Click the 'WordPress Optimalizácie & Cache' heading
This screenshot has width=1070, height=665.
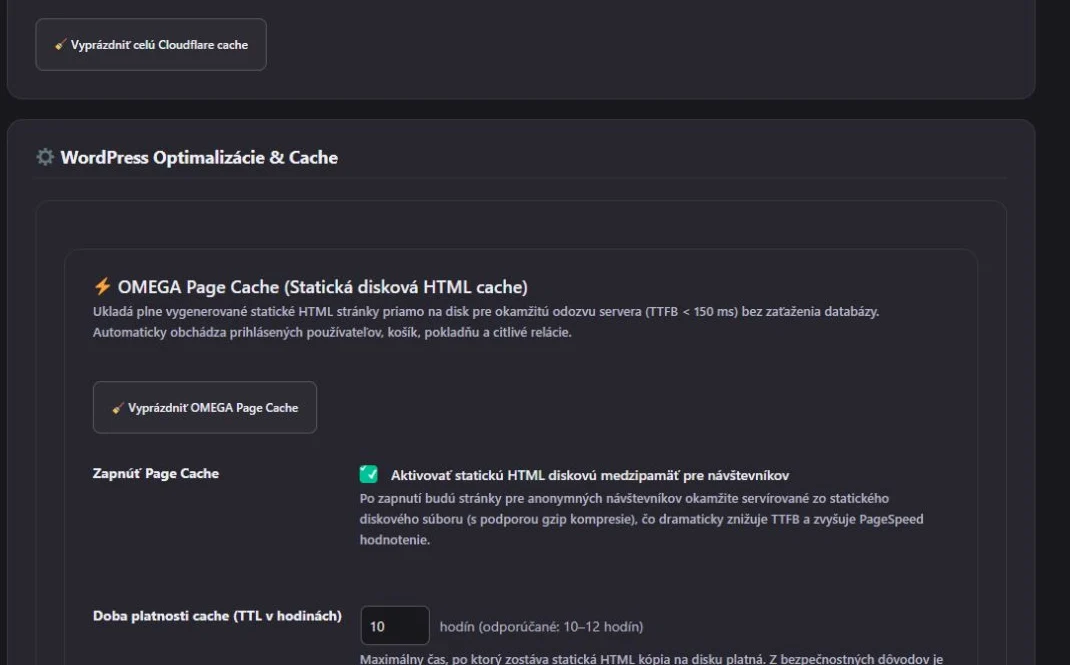[199, 158]
